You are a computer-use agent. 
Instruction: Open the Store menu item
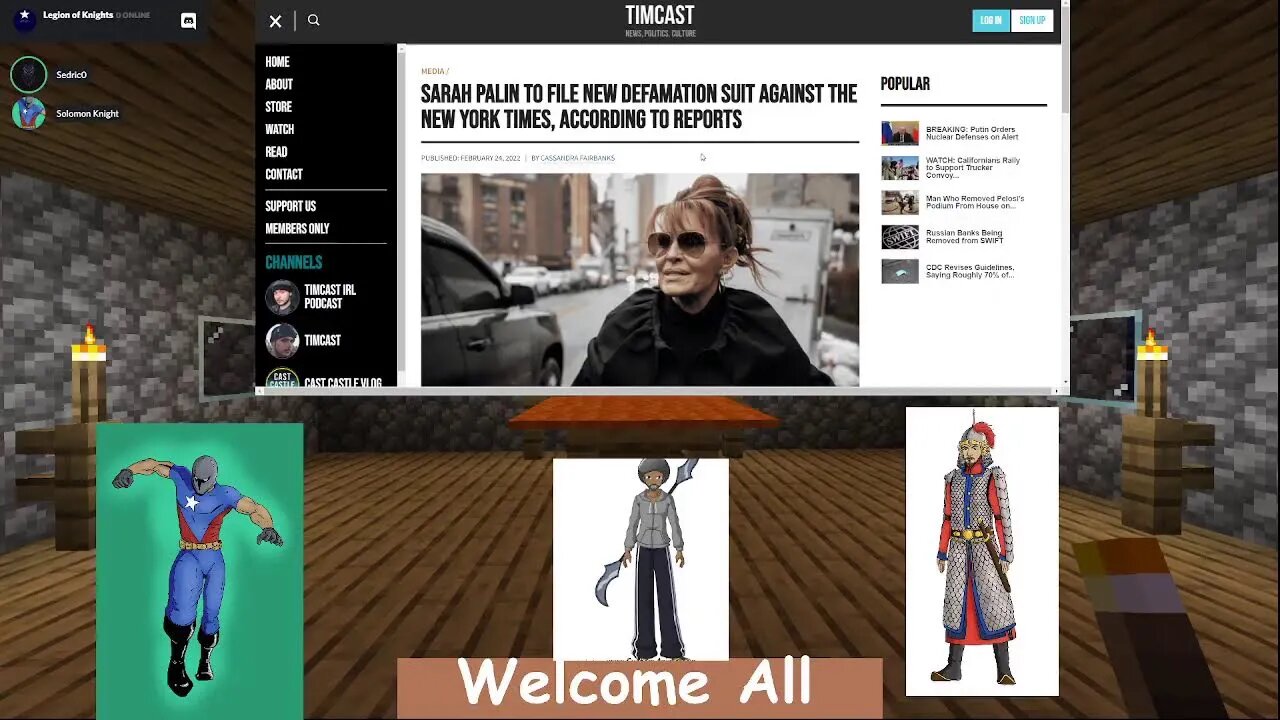(278, 107)
